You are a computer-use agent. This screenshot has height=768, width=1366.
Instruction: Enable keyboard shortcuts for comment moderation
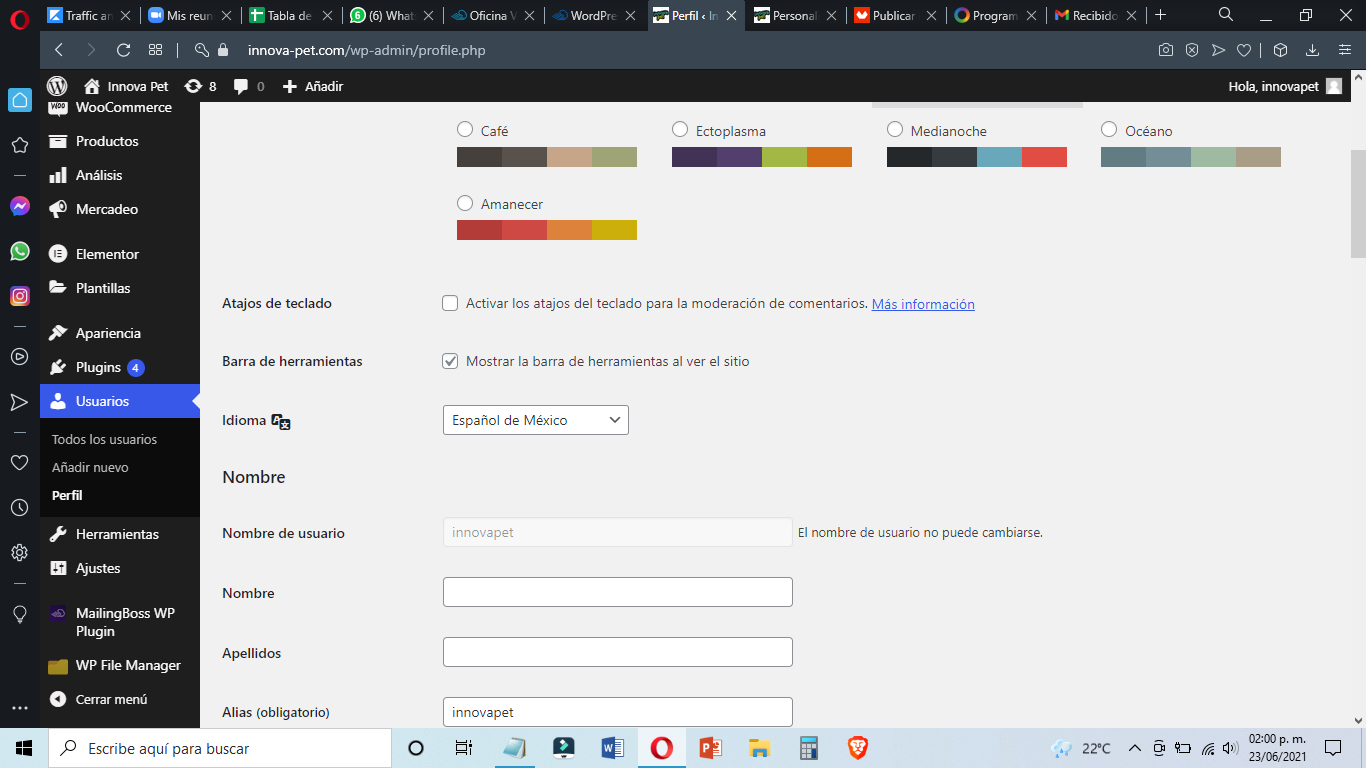coord(450,303)
